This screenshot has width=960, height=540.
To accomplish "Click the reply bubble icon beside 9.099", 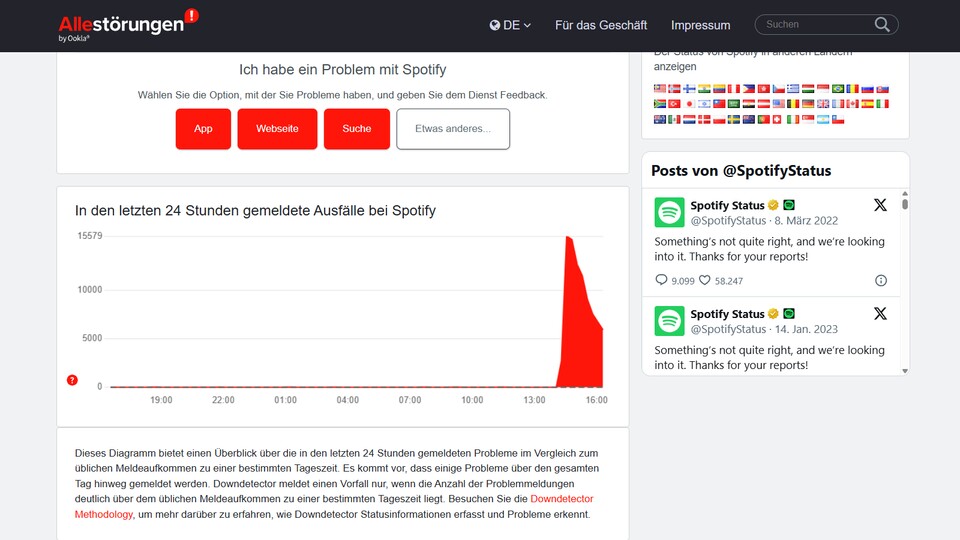I will point(661,281).
